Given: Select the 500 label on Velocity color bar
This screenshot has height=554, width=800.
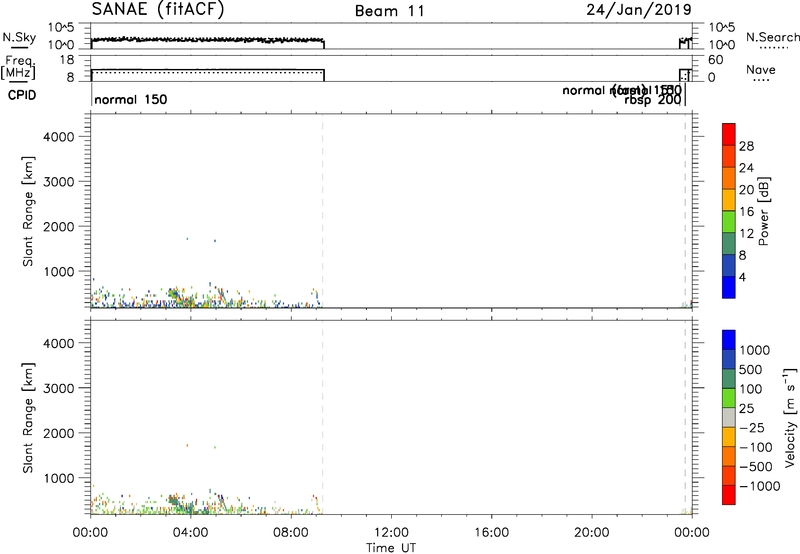Looking at the screenshot, I should 750,369.
